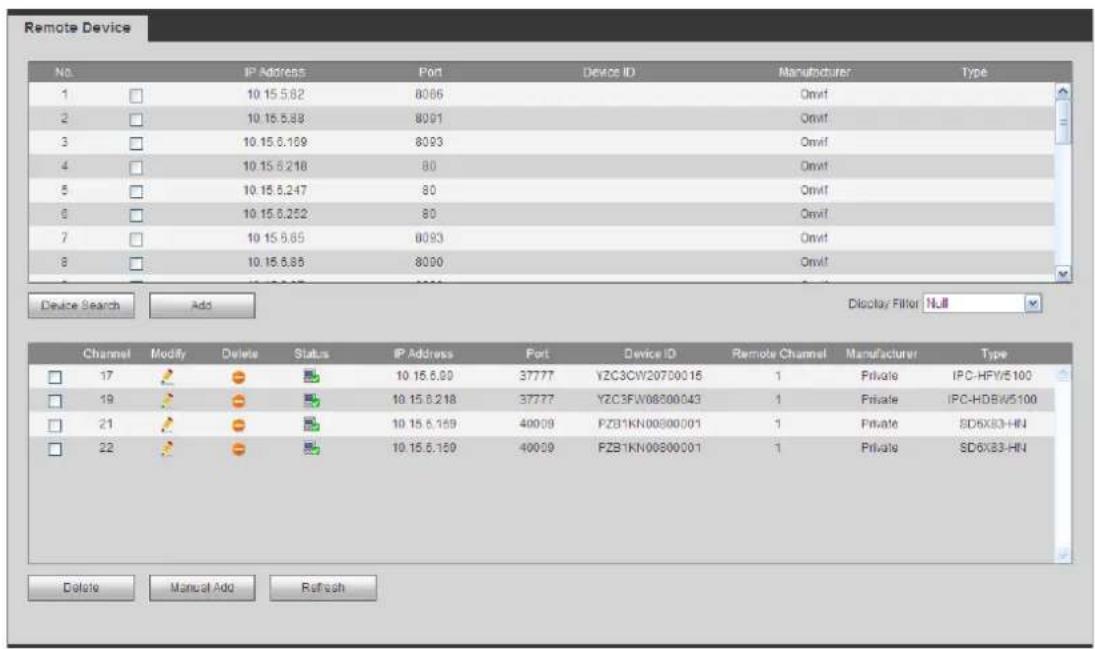Click the Device Search button
Image resolution: width=1095 pixels, height=649 pixels.
pyautogui.click(x=81, y=305)
